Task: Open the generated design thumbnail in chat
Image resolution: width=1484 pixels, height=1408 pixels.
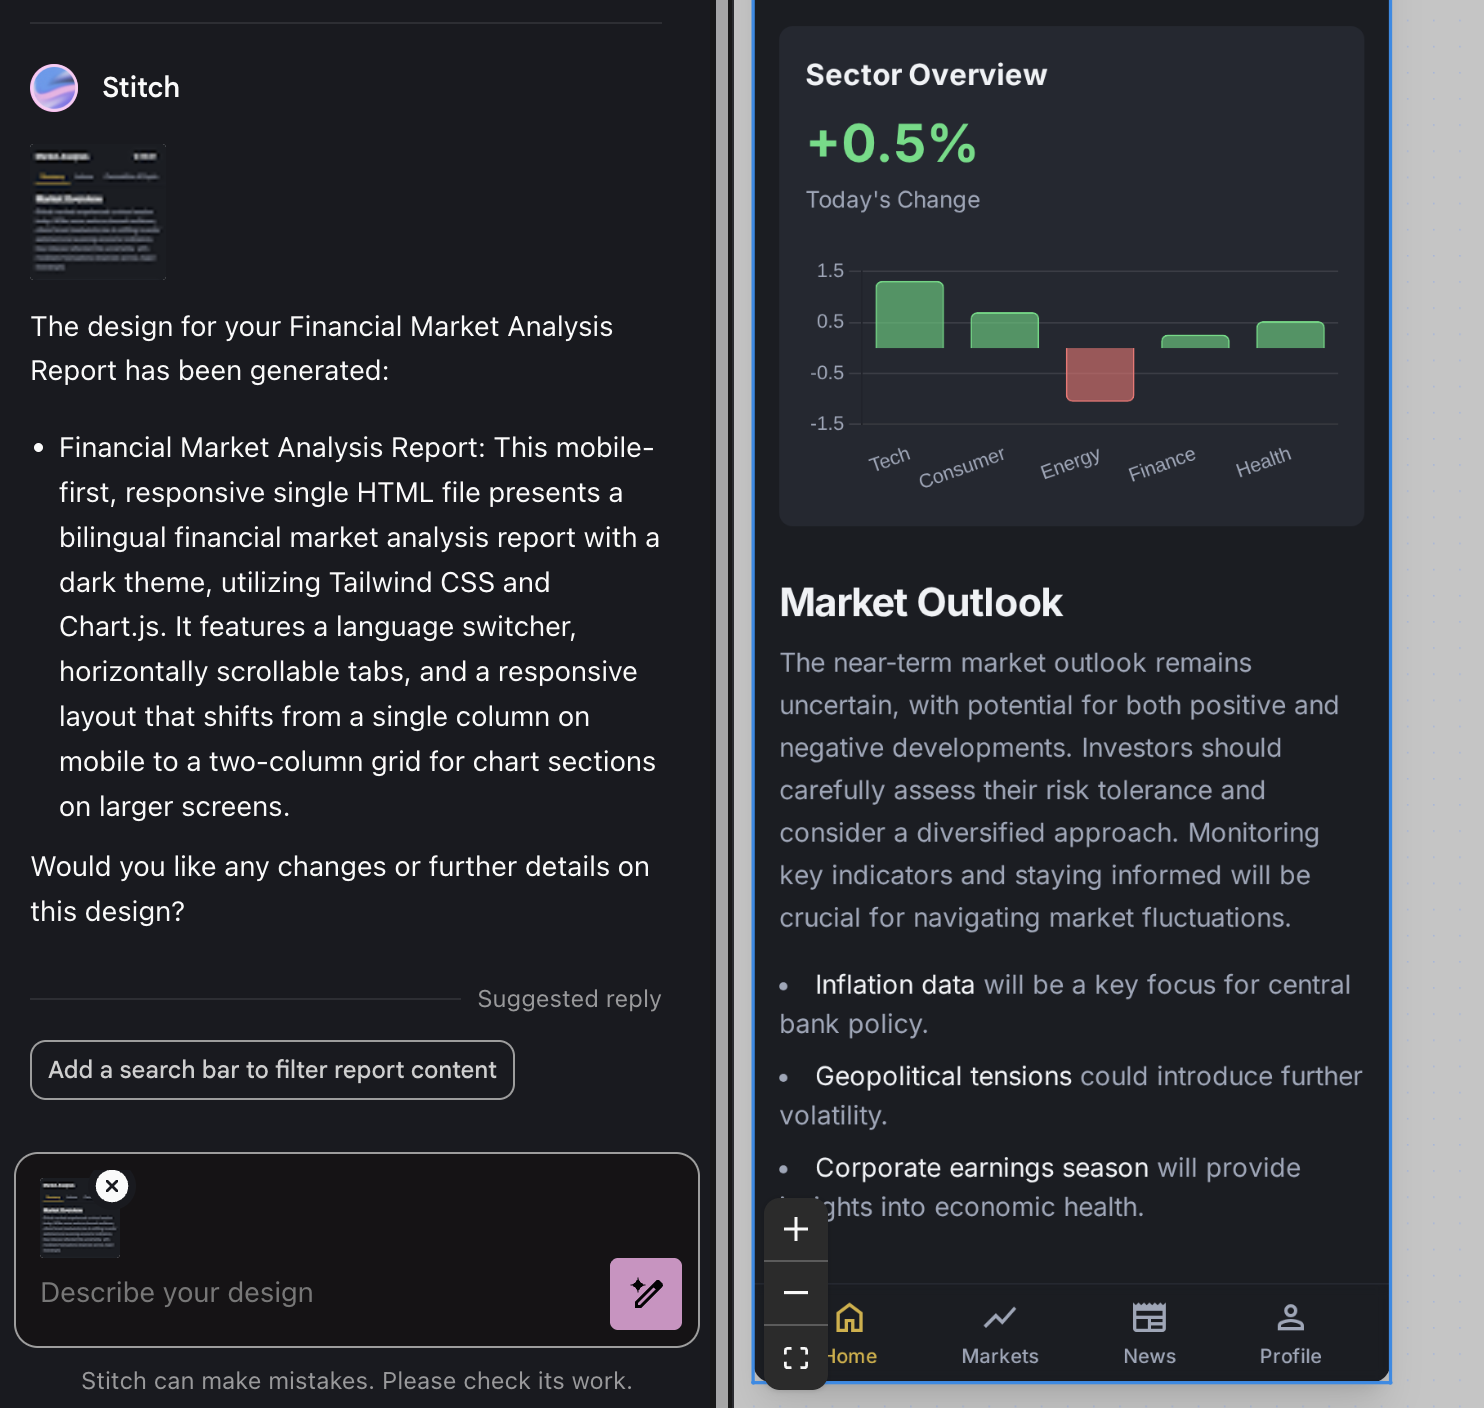Action: 98,211
